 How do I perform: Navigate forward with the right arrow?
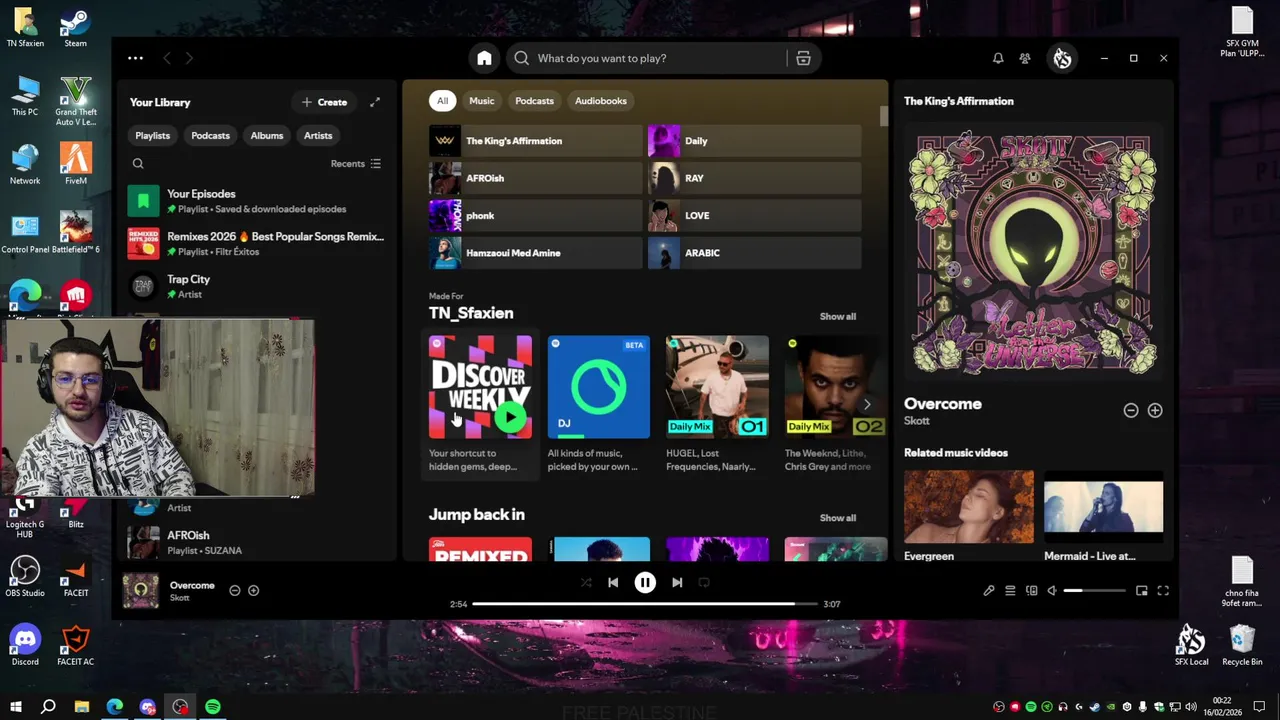tap(189, 58)
